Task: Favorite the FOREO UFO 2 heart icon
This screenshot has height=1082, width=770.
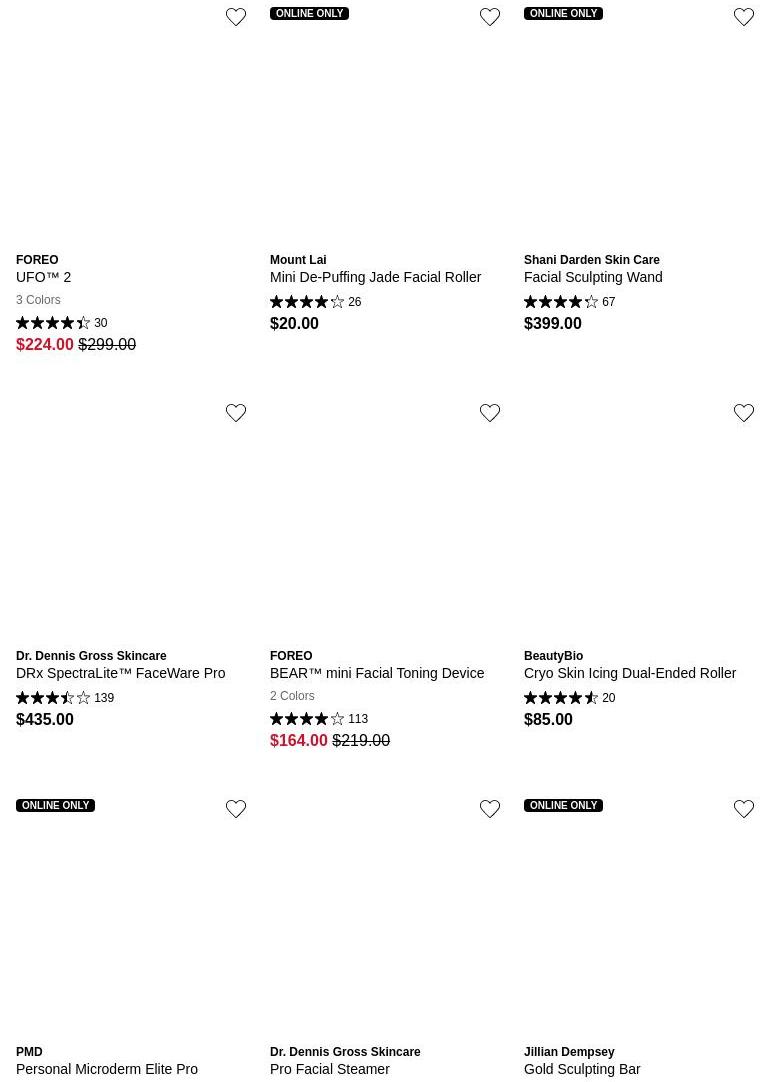Action: 236,17
